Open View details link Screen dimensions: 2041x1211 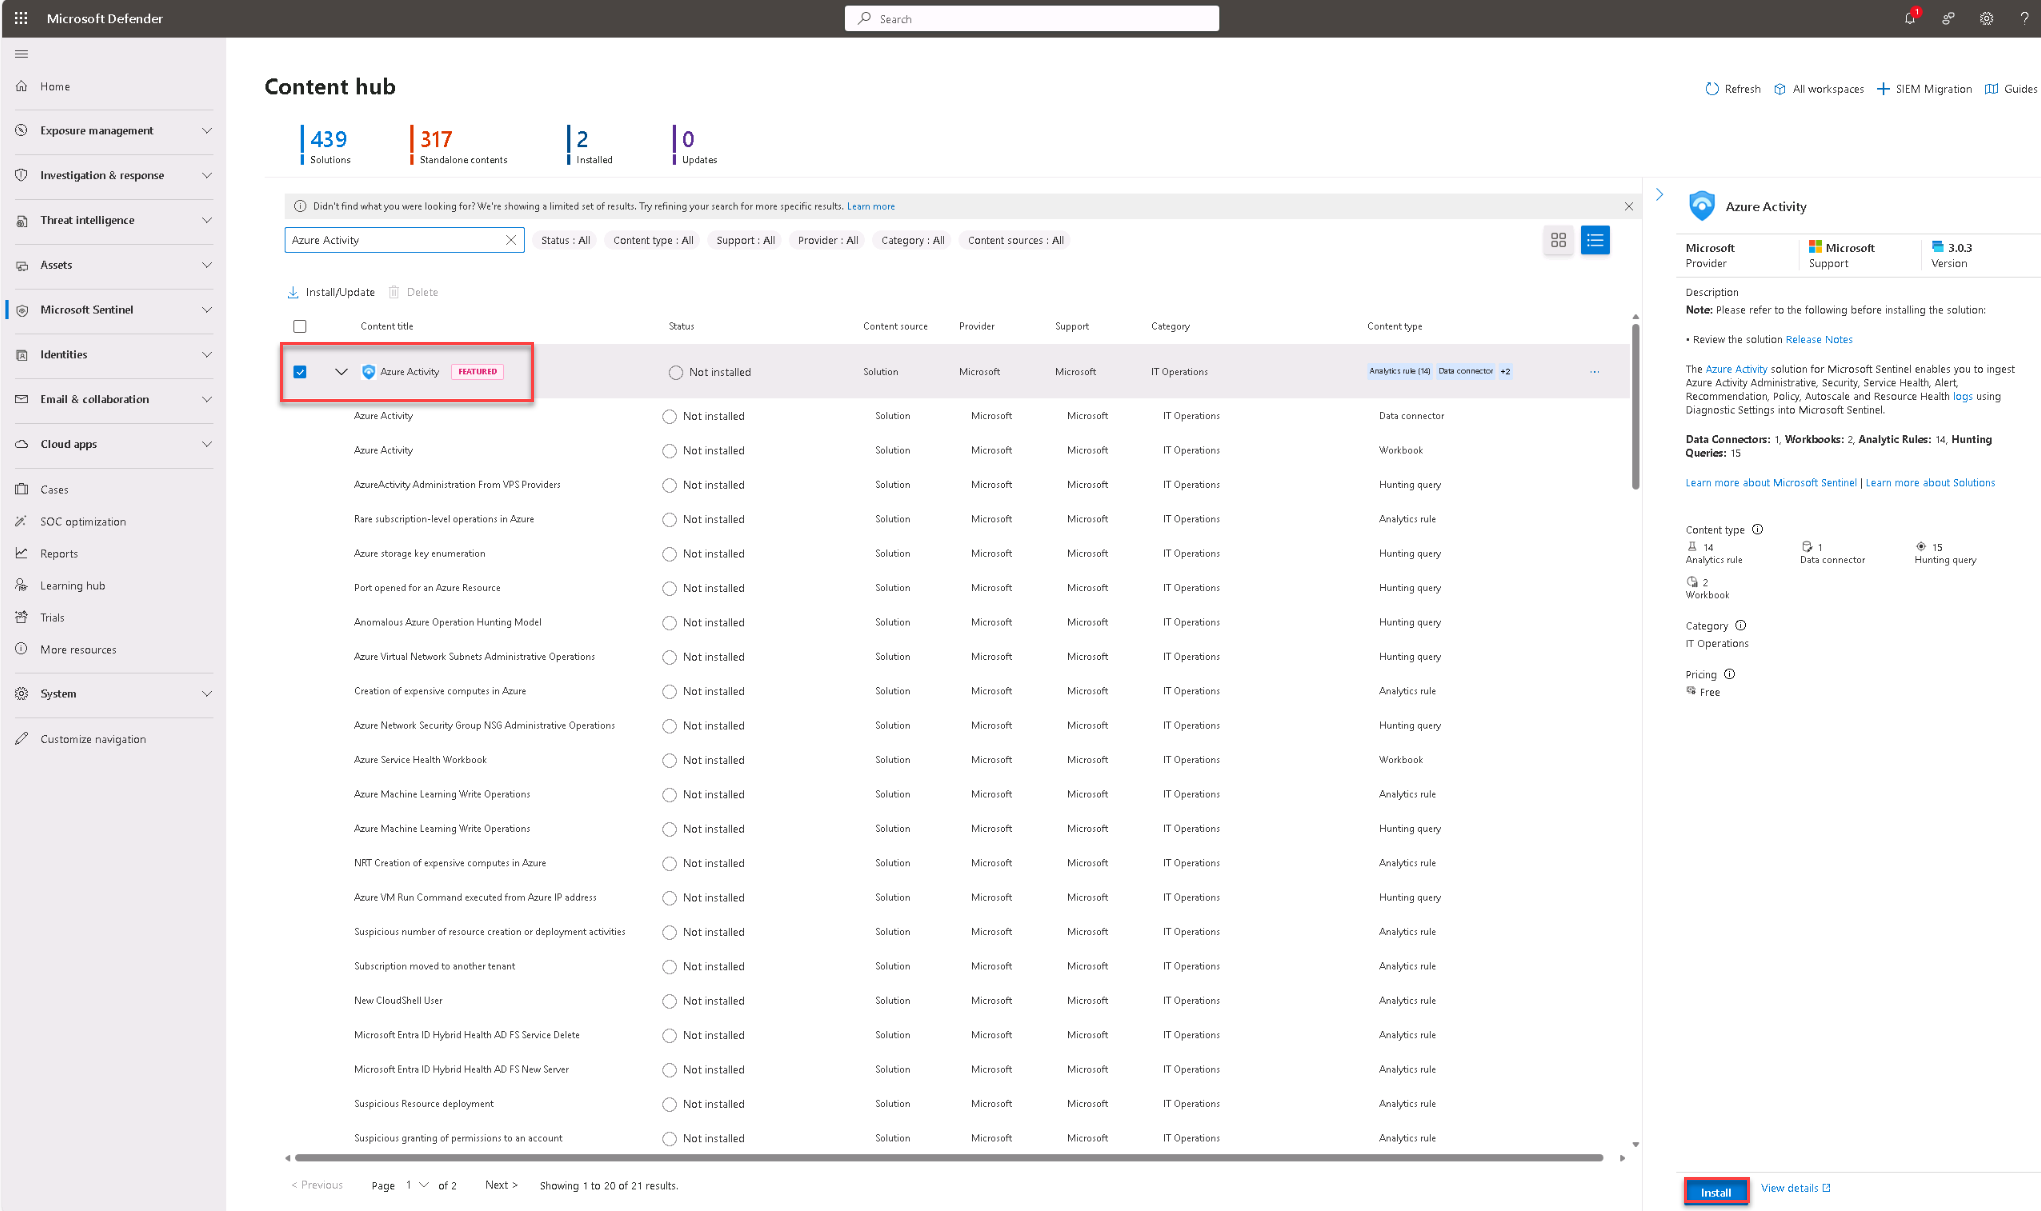pyautogui.click(x=1796, y=1188)
